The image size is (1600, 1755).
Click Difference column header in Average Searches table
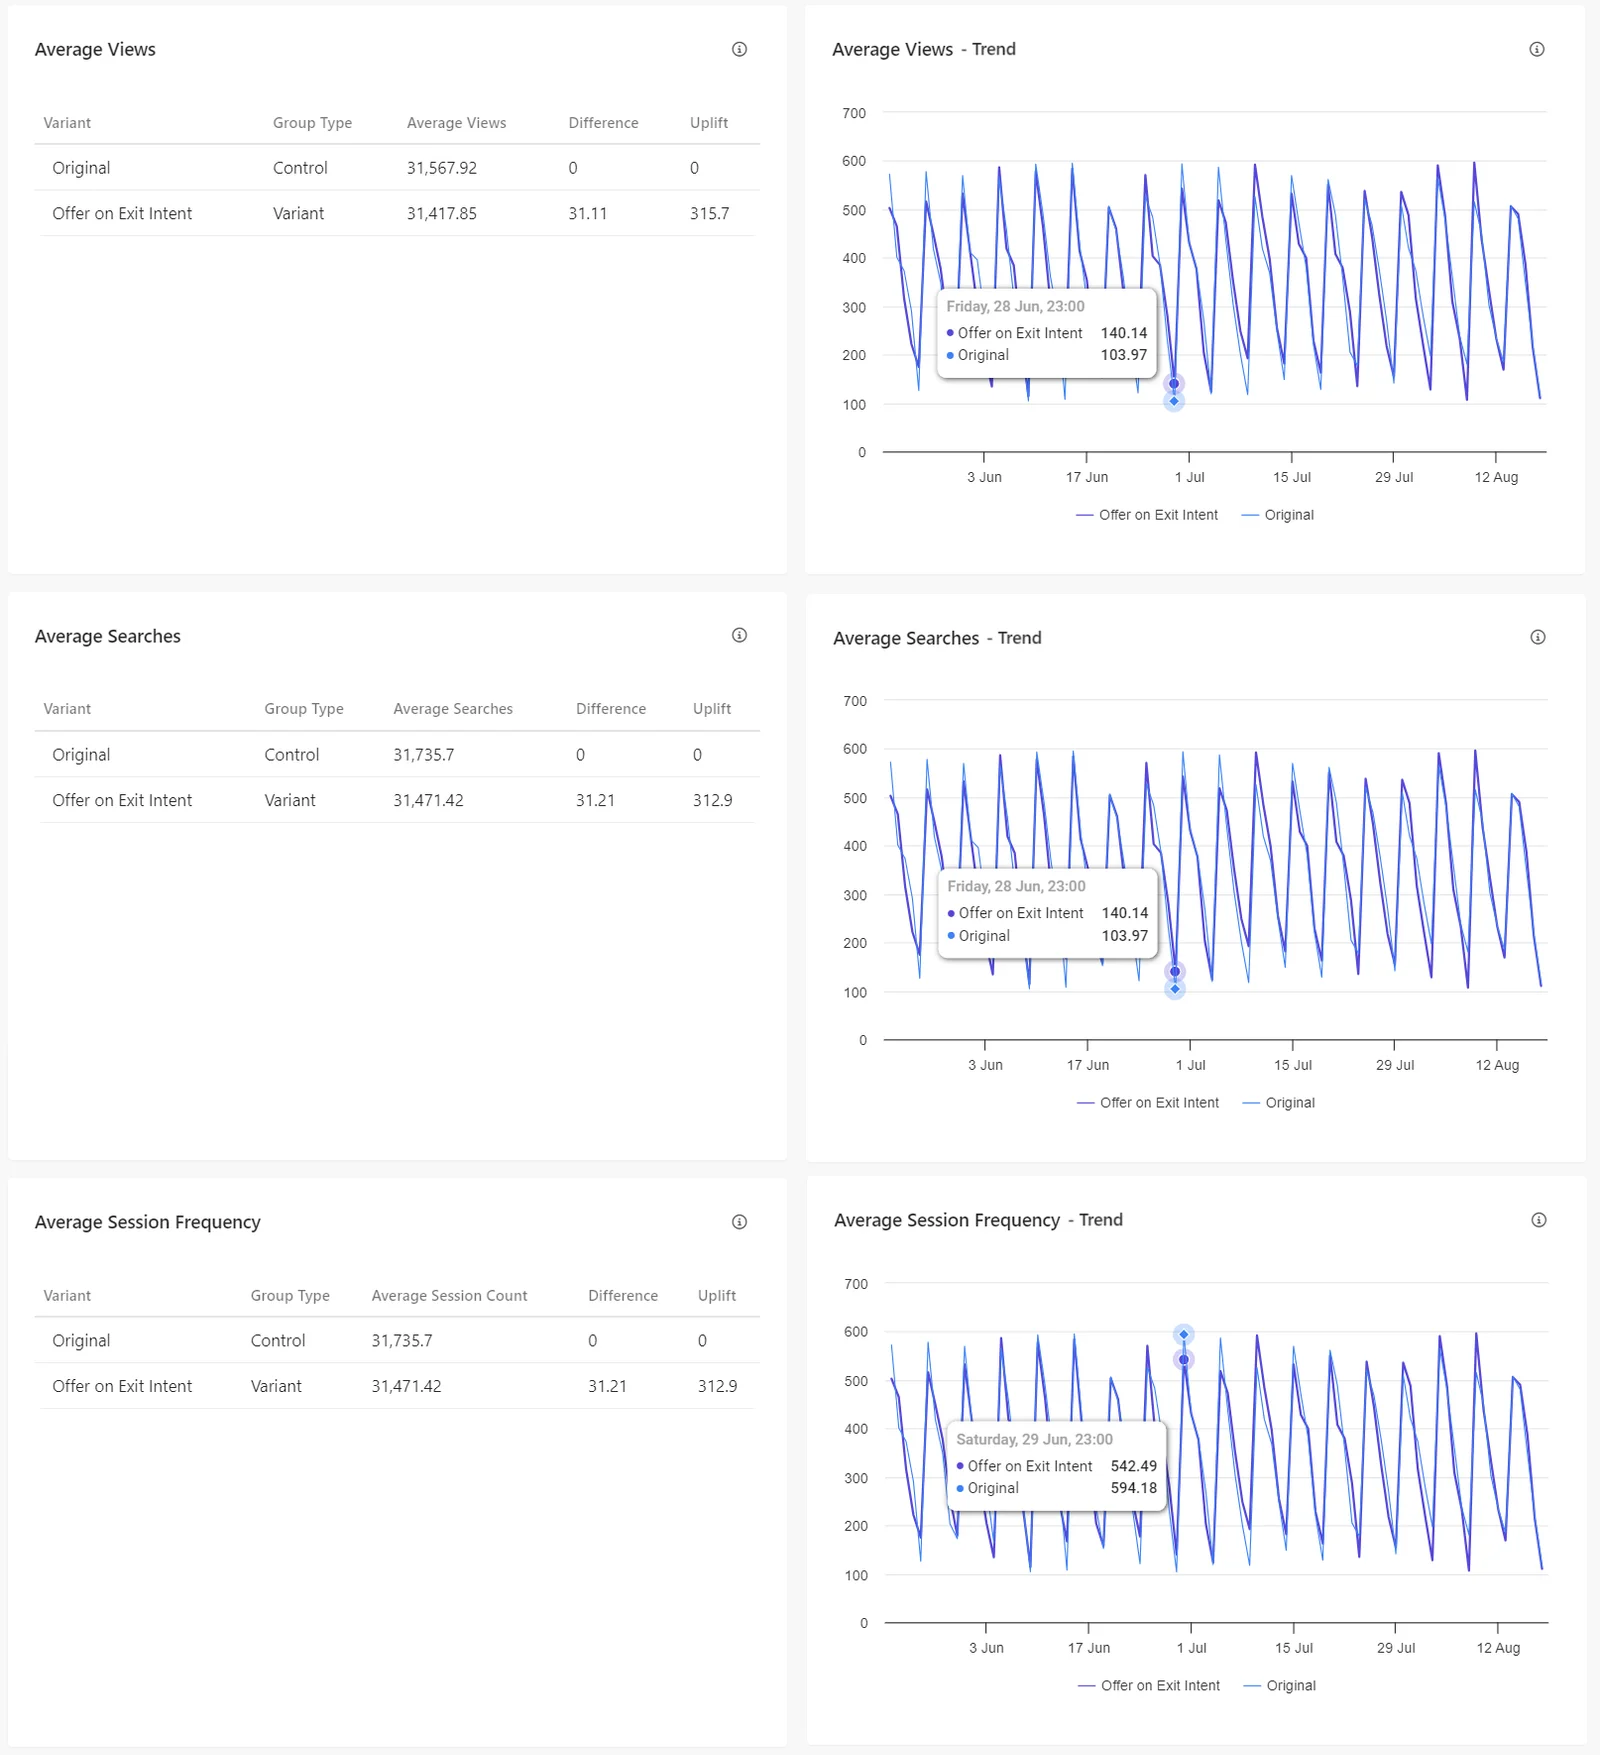click(x=611, y=709)
